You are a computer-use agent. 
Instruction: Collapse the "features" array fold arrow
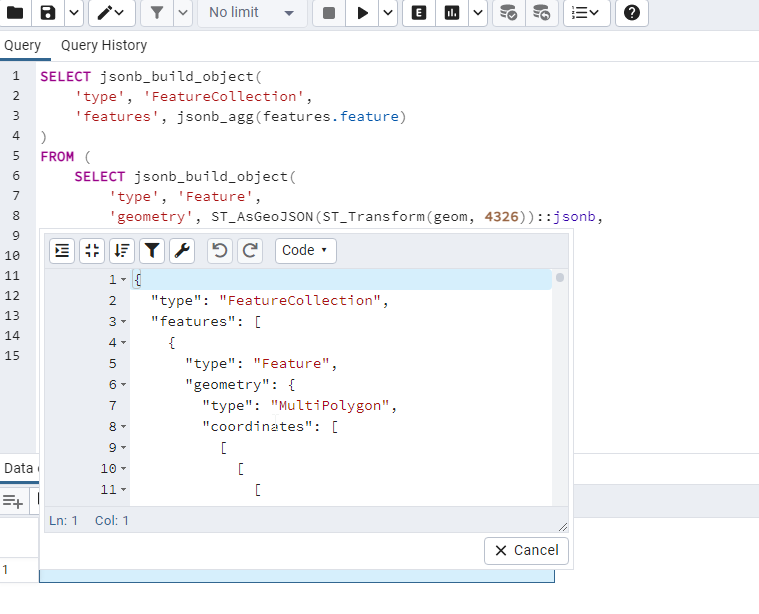(x=123, y=322)
